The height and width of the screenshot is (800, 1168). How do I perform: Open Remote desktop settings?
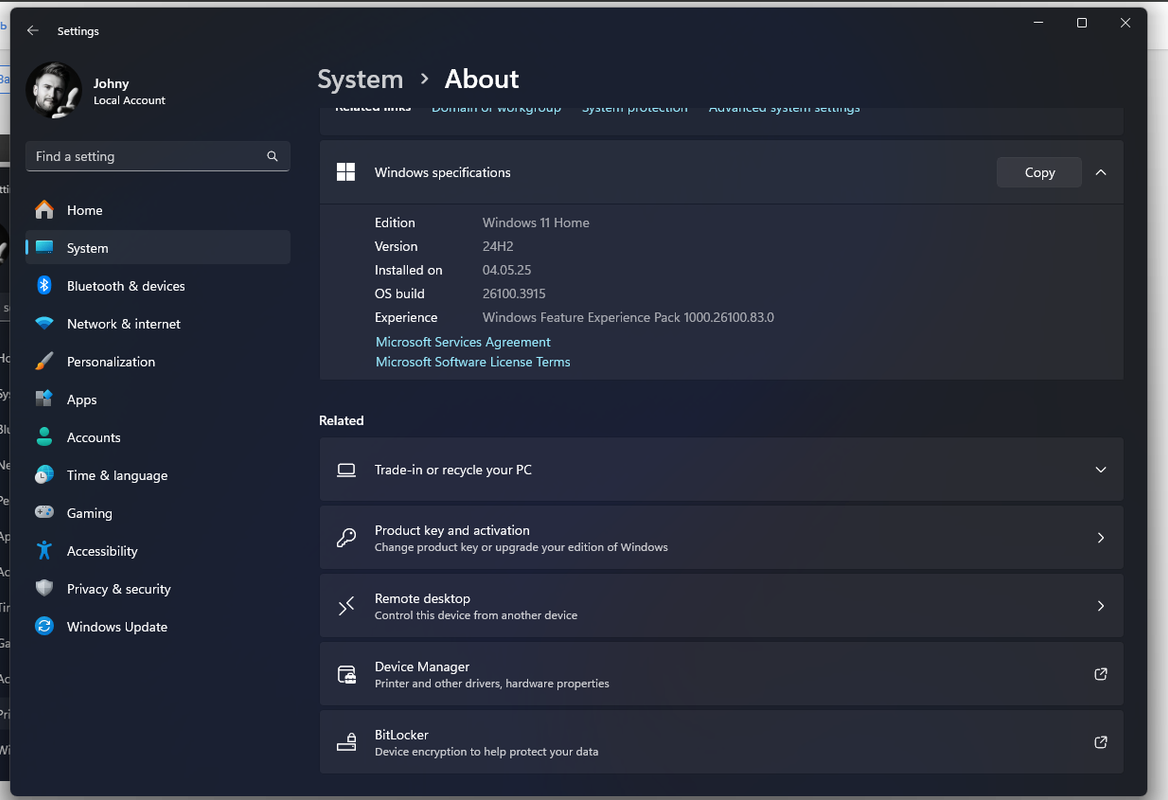click(x=721, y=606)
